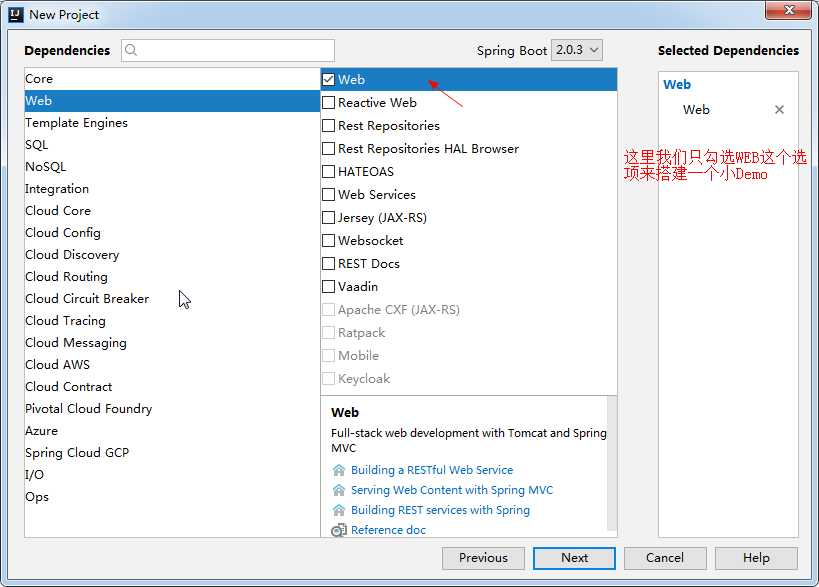
Task: Choose the NoSQL category
Action: pyautogui.click(x=172, y=167)
